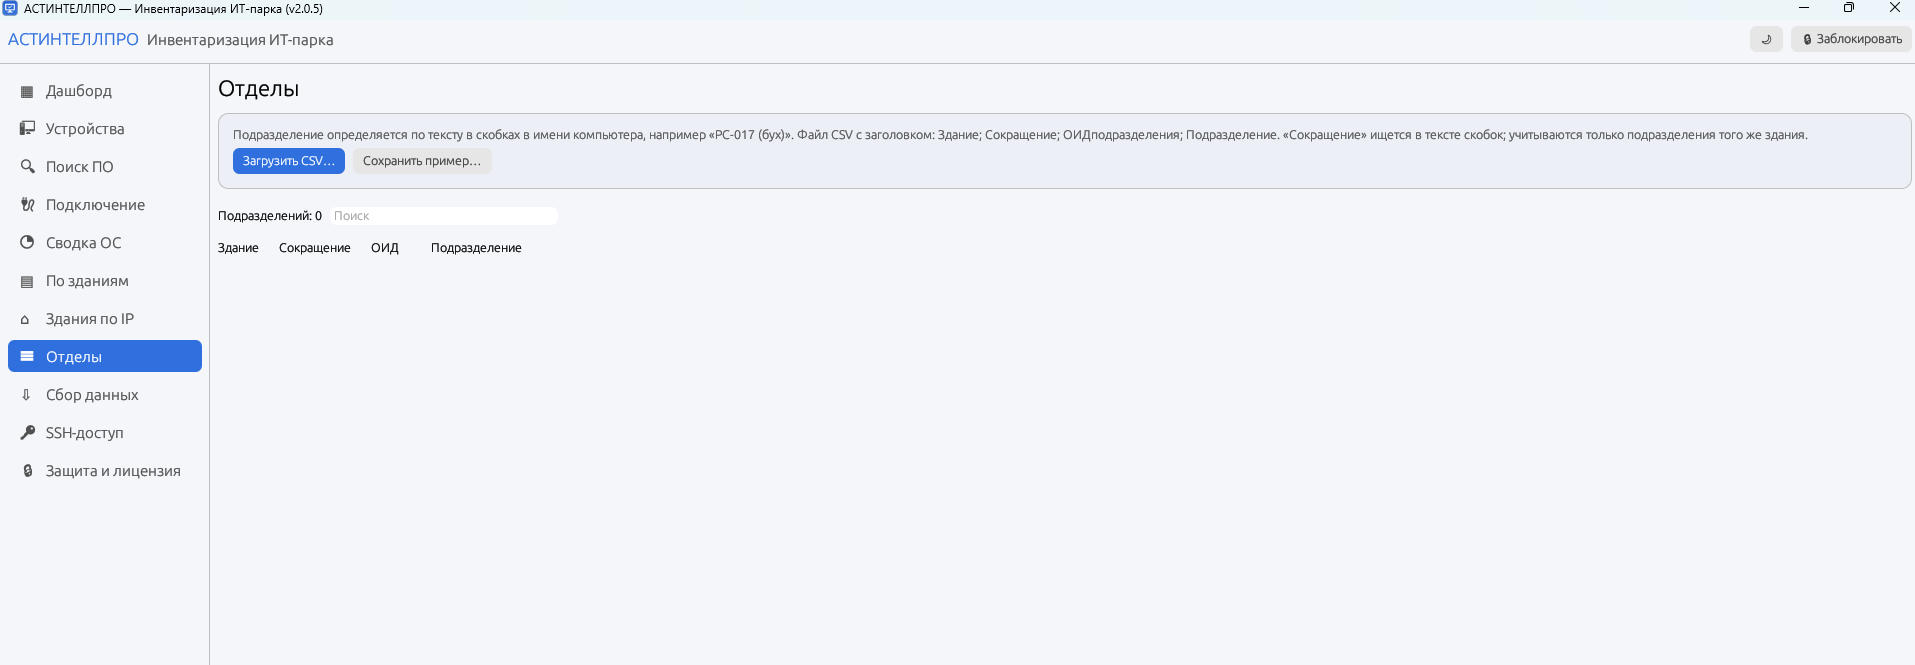1915x665 pixels.
Task: Minimize the АСТИНТЕЛЛПРО window
Action: [x=1804, y=8]
